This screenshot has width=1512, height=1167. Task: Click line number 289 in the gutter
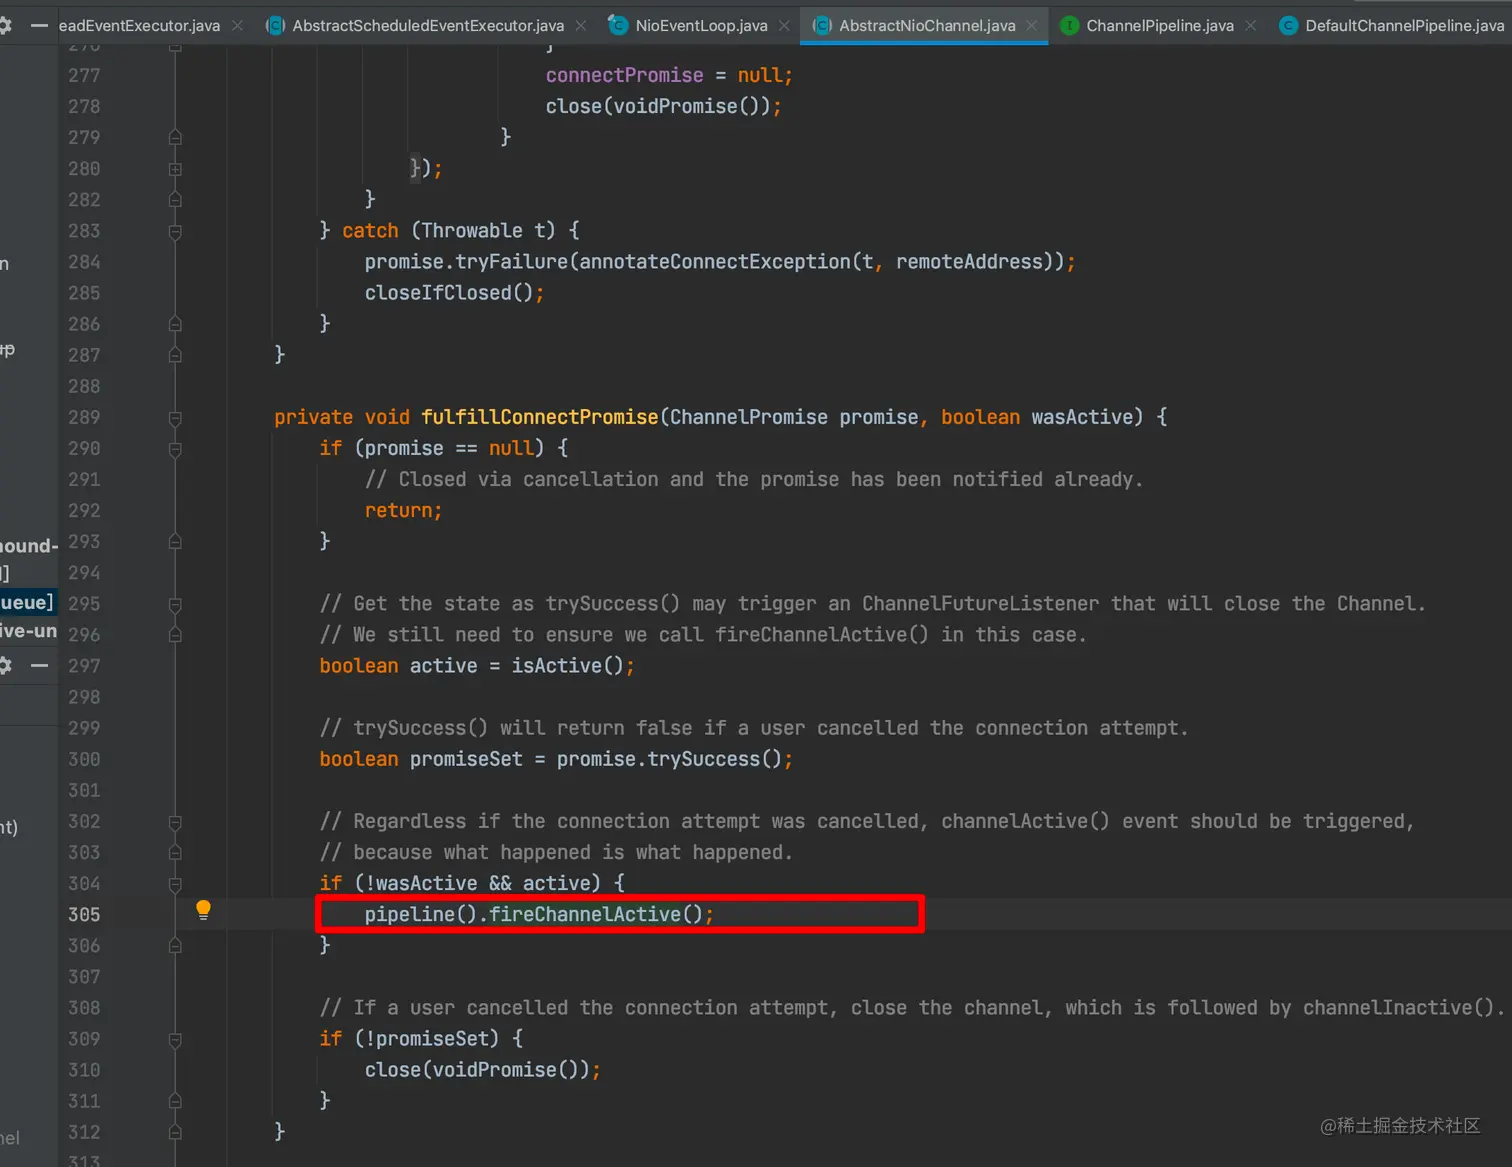pos(84,417)
